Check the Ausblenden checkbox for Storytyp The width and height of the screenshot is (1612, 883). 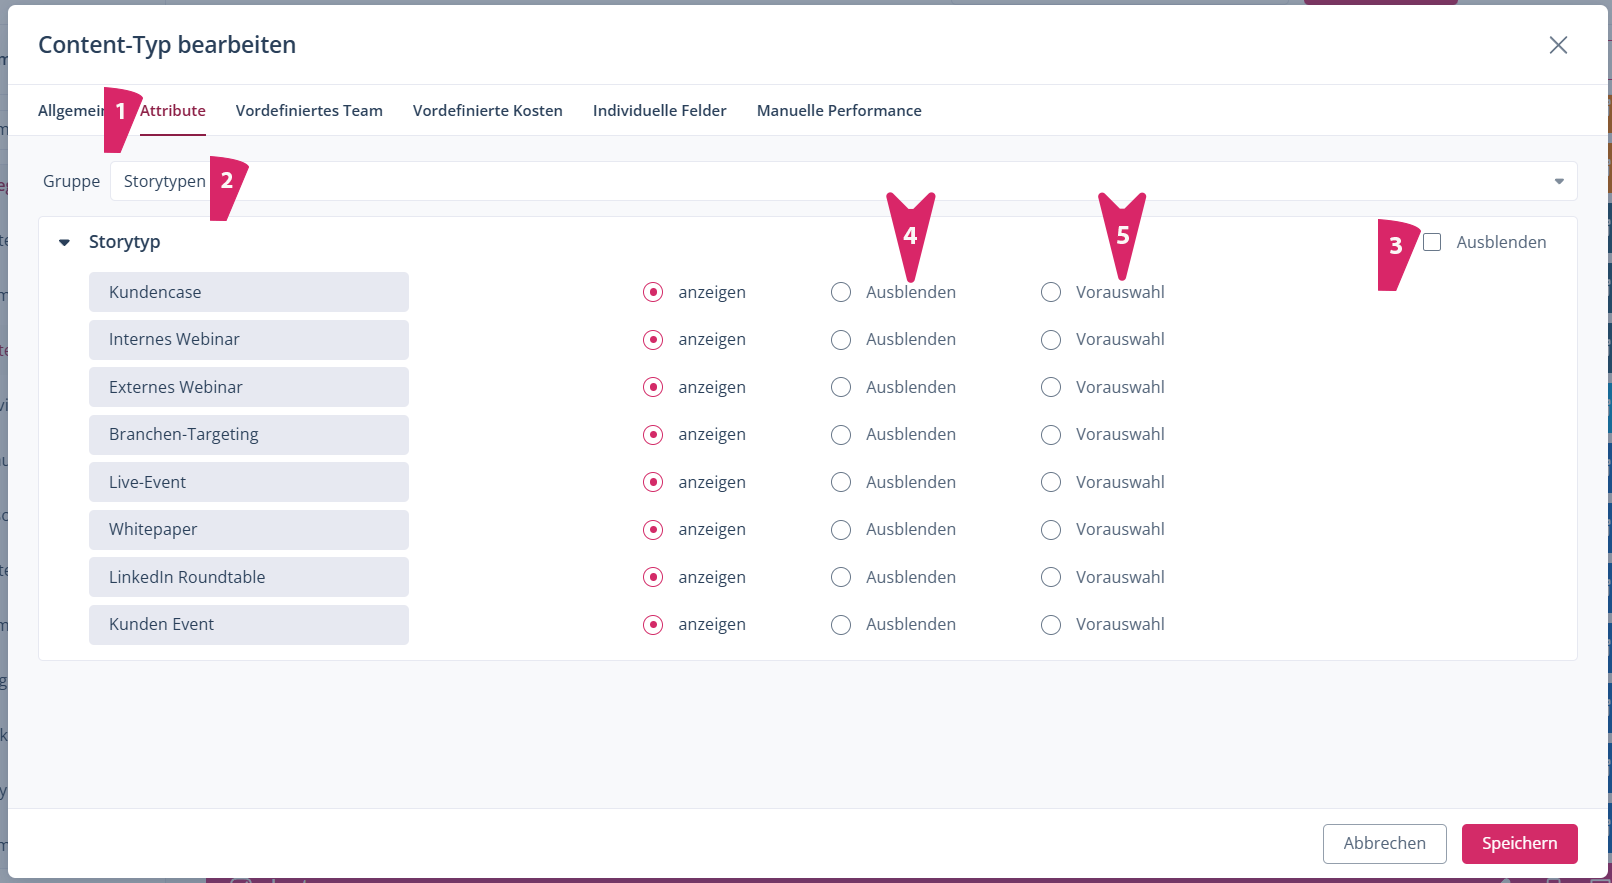[x=1432, y=242]
